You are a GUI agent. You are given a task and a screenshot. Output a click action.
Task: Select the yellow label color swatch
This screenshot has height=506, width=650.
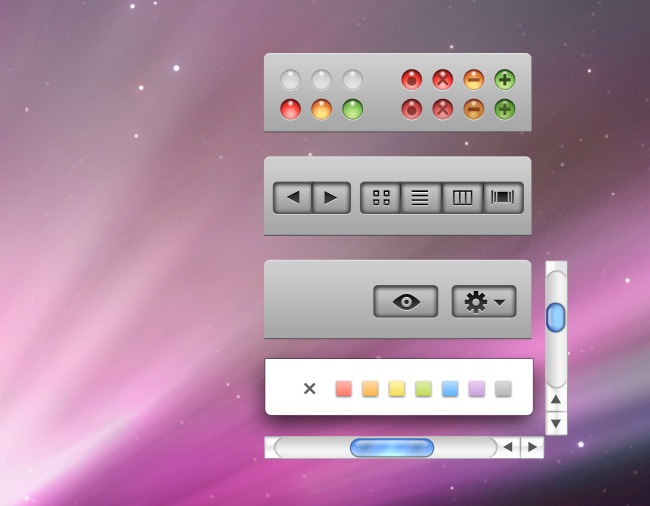pos(397,389)
